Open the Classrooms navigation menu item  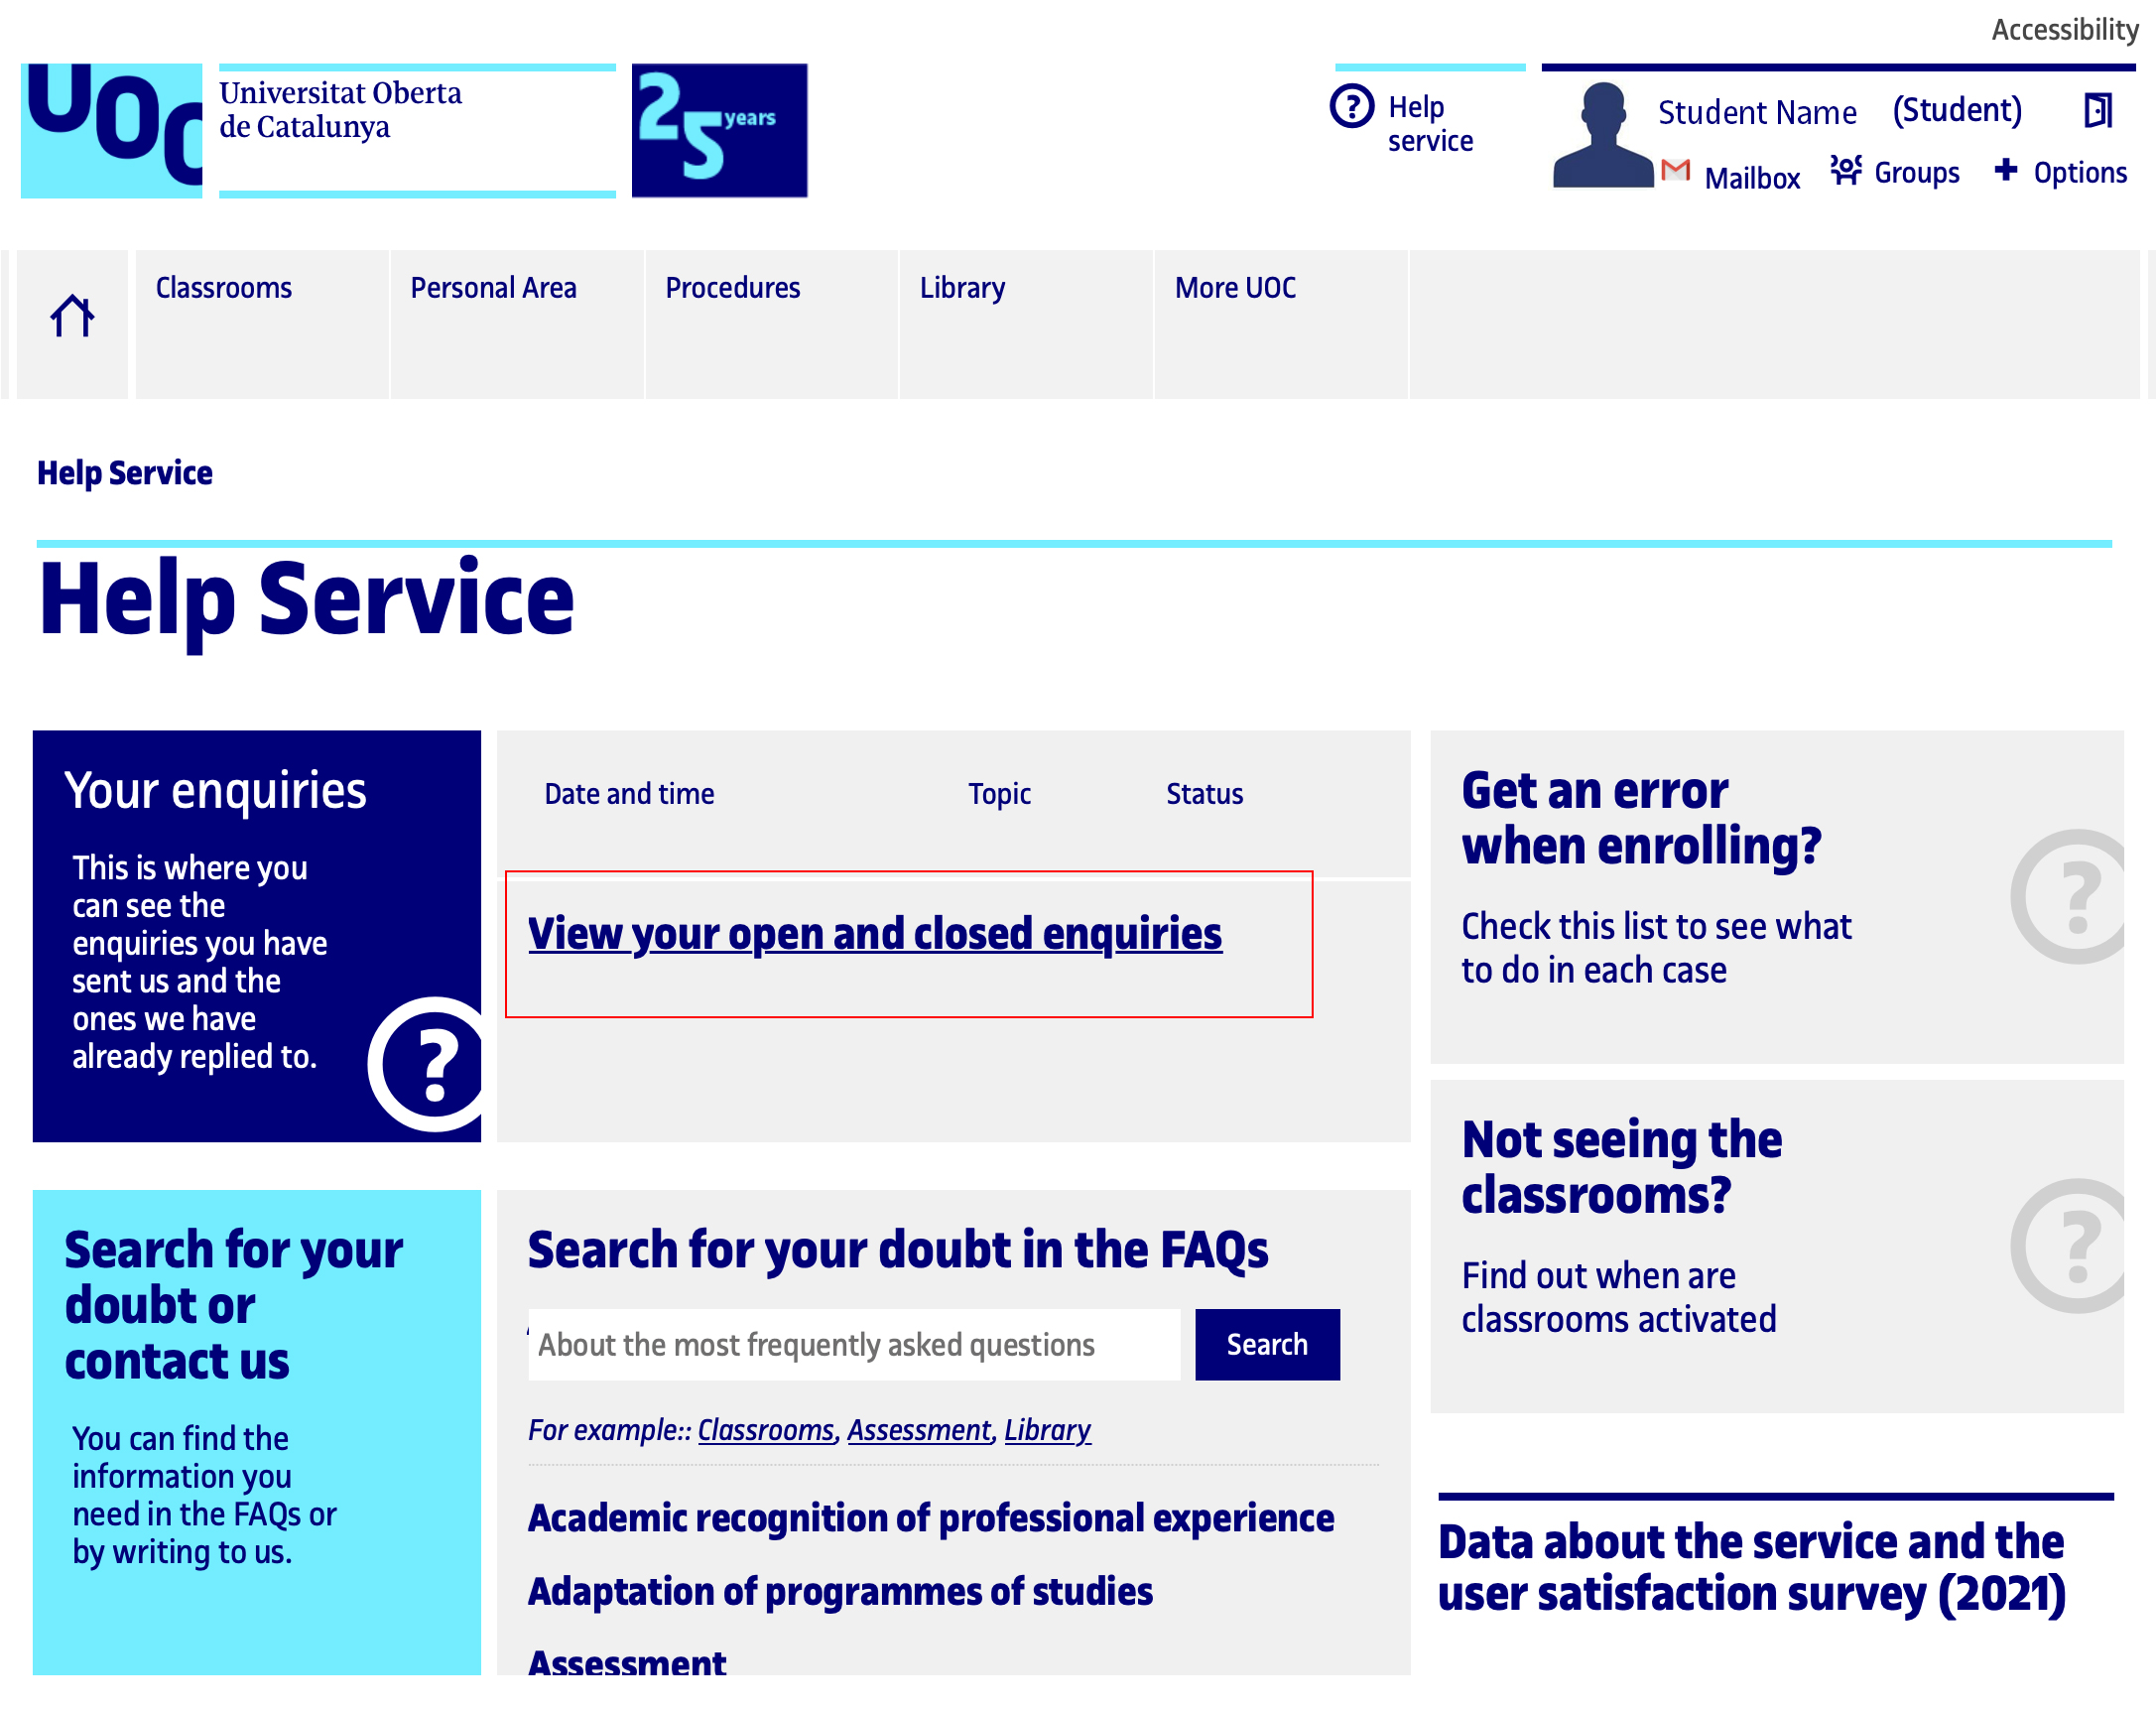coord(224,286)
